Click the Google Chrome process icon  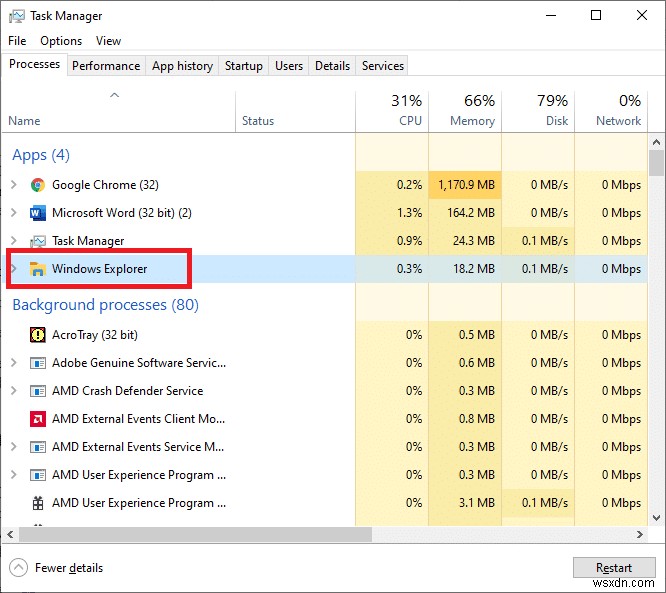pyautogui.click(x=38, y=185)
